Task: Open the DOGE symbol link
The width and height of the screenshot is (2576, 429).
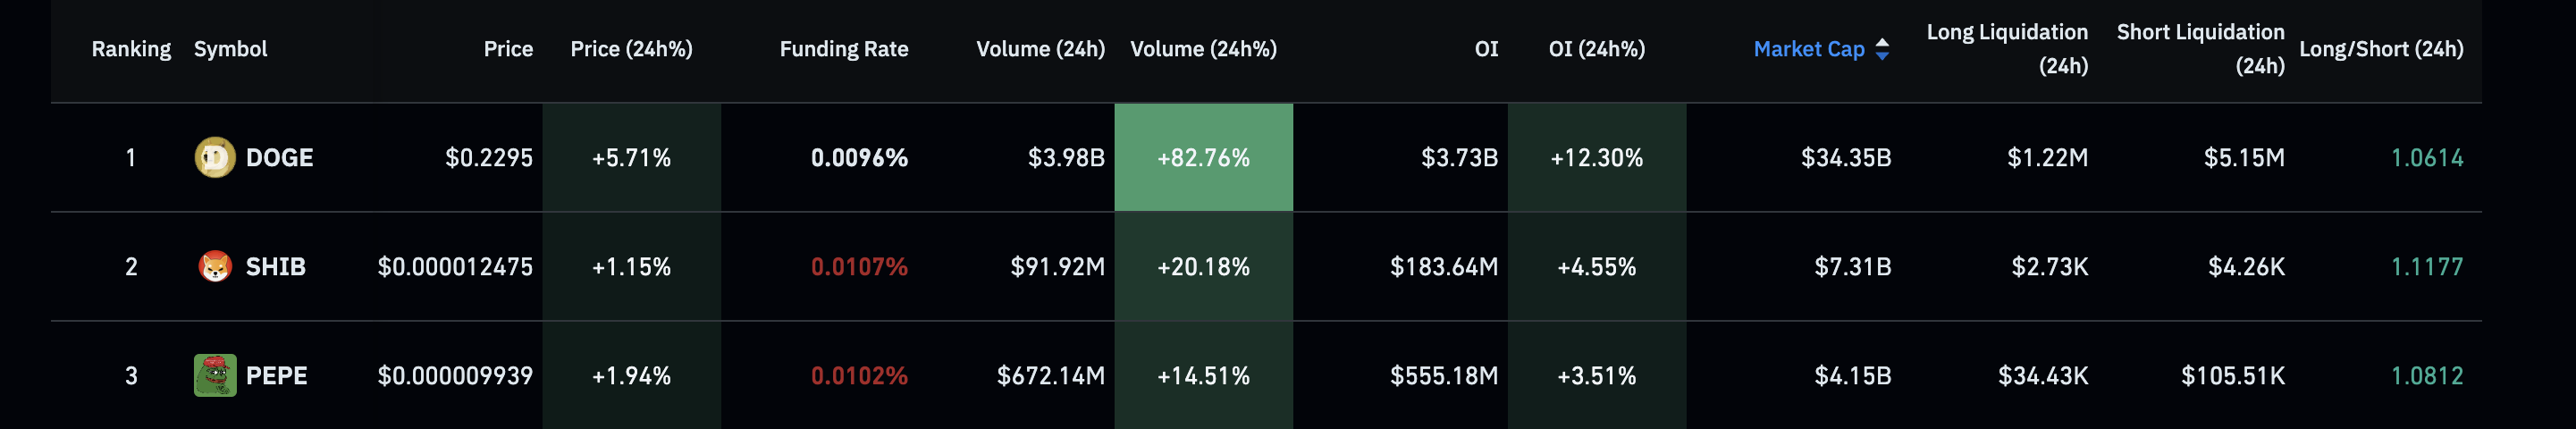Action: coord(279,158)
